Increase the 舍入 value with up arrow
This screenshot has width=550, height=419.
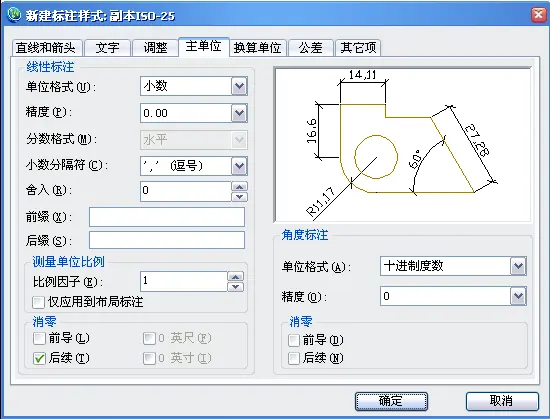(240, 187)
